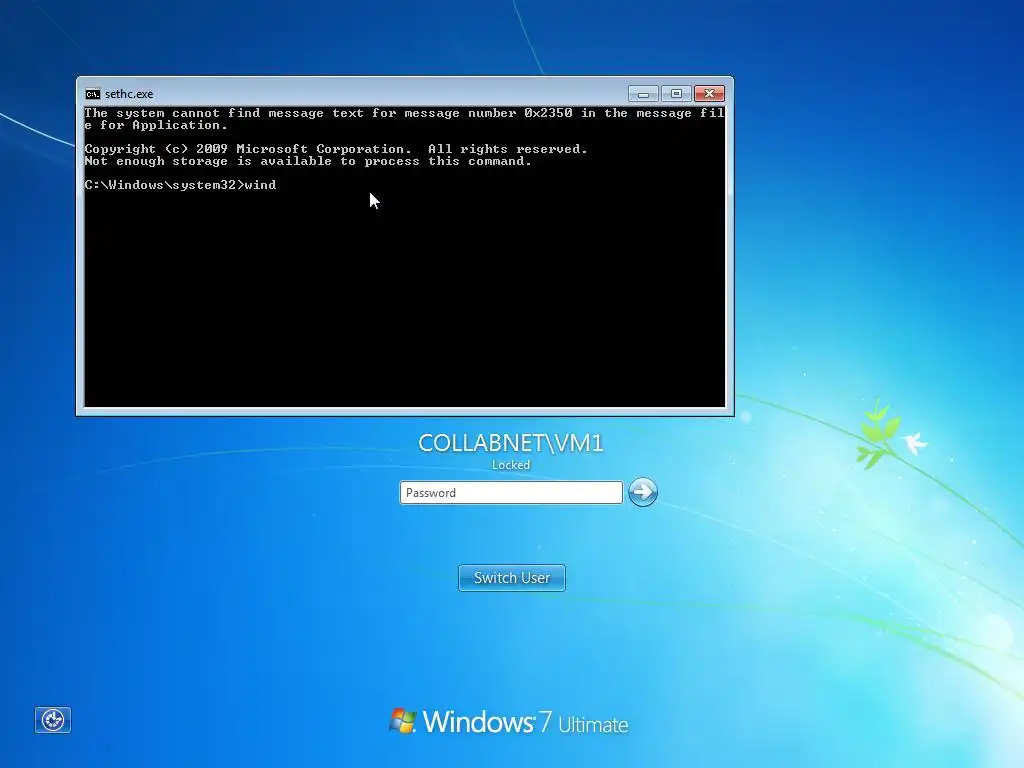Submit password with the arrow button
Image resolution: width=1024 pixels, height=768 pixels.
click(x=643, y=492)
